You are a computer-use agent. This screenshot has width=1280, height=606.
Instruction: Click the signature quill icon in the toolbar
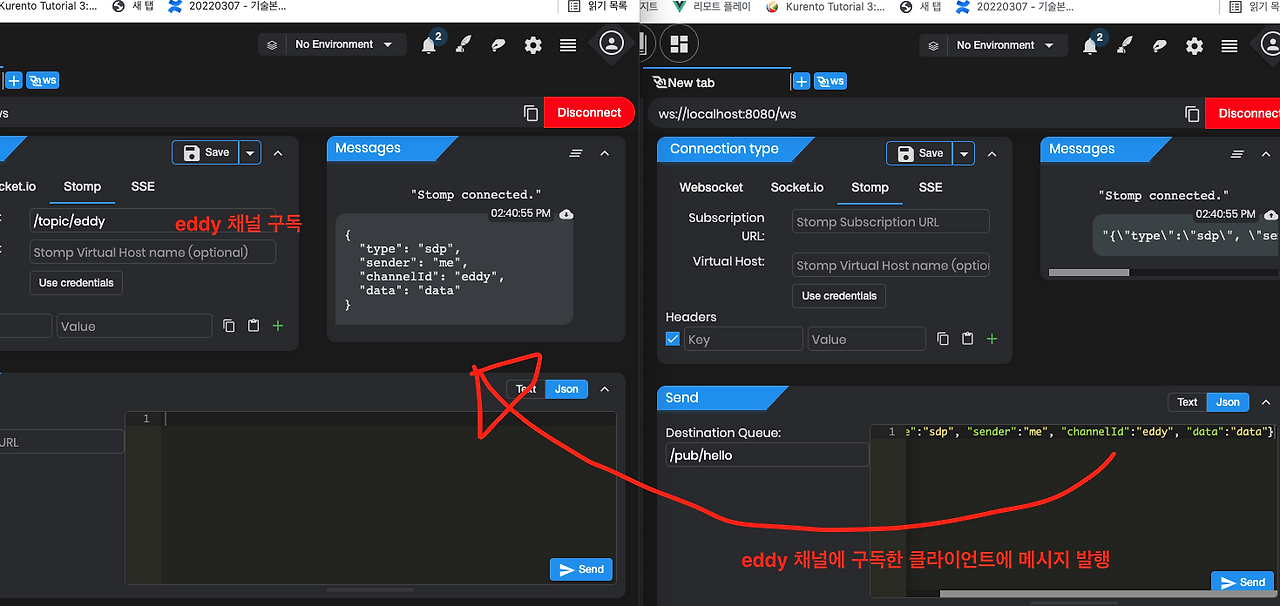click(x=1125, y=46)
